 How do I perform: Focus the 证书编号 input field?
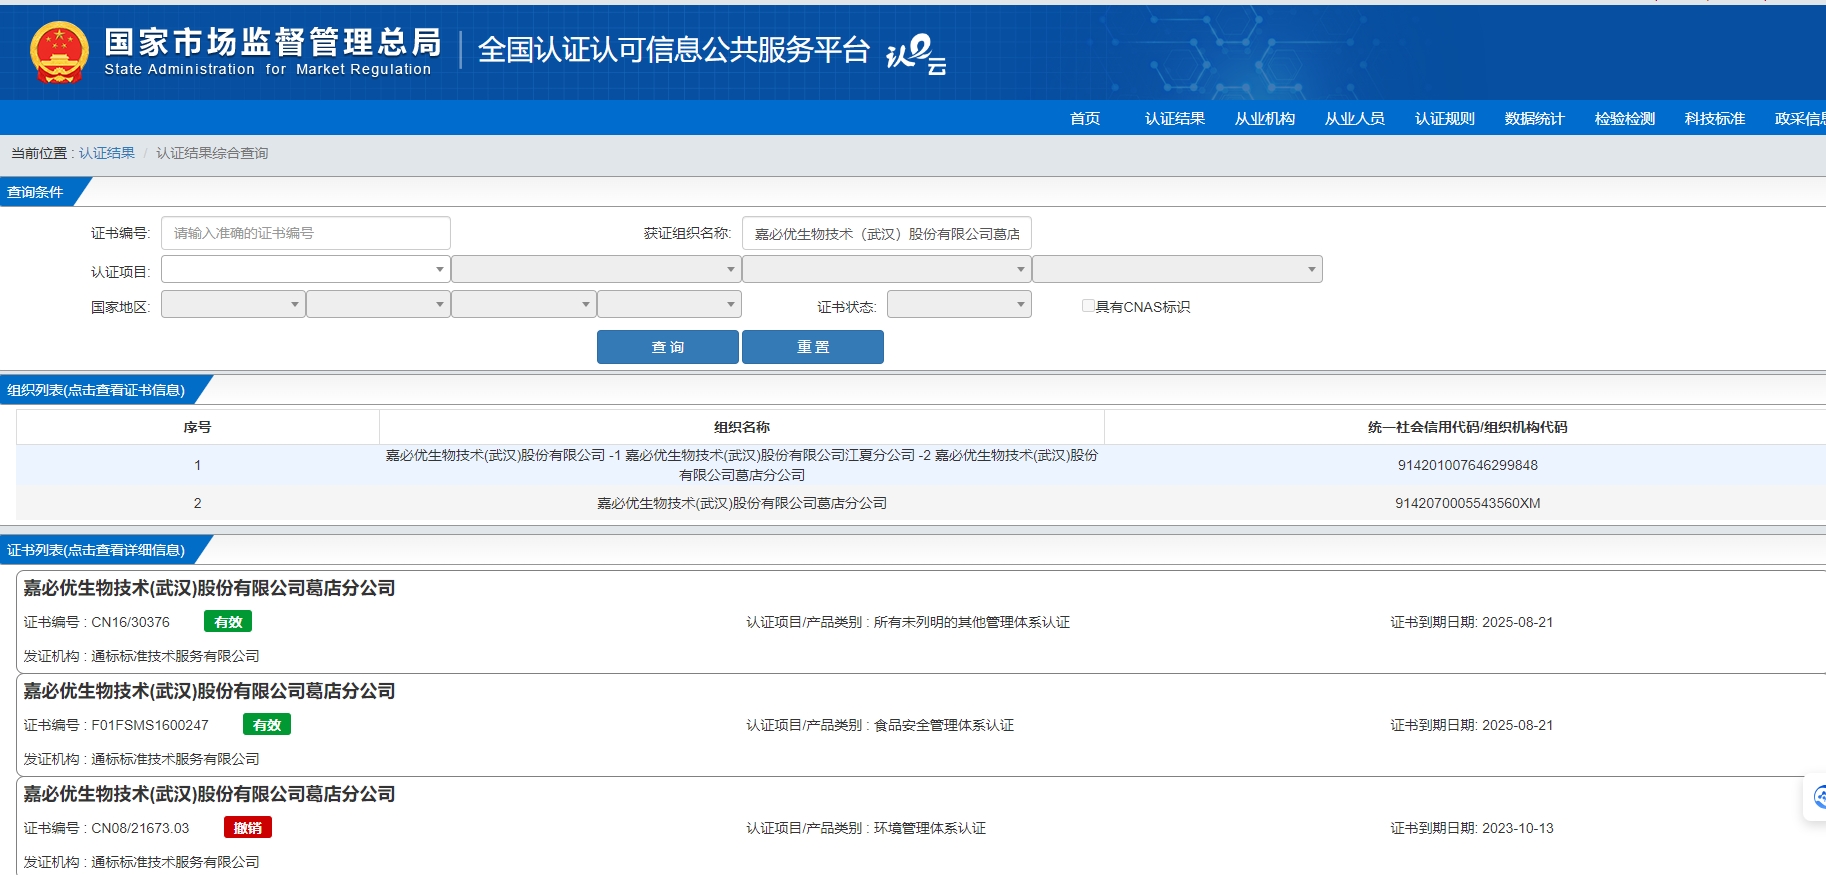point(305,233)
